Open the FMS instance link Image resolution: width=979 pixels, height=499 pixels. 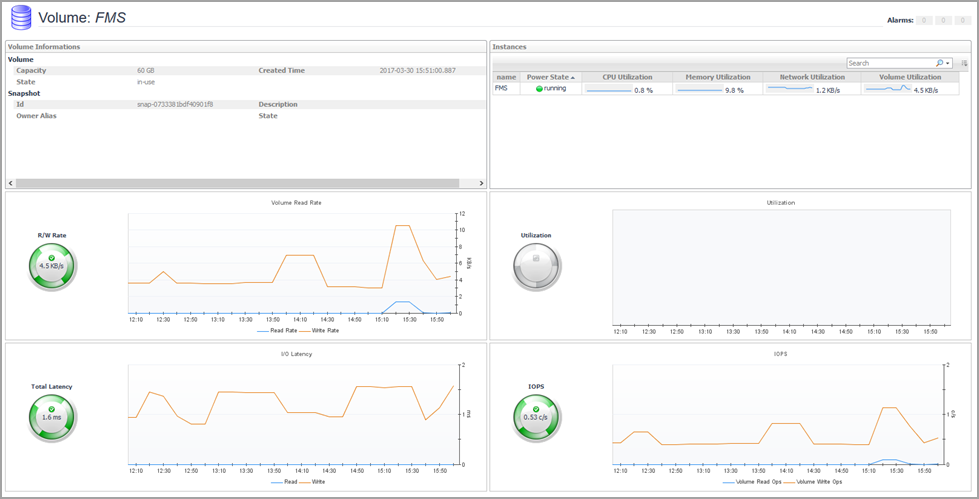(501, 89)
